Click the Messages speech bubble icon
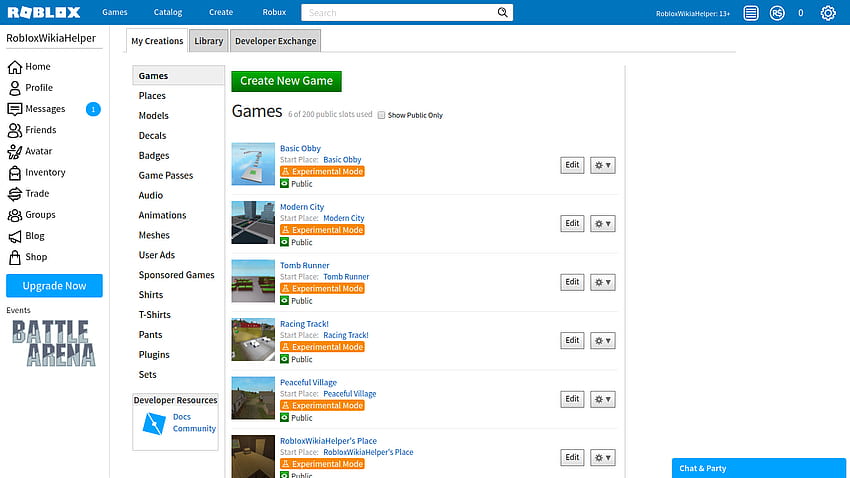Viewport: 850px width, 478px height. click(x=15, y=109)
